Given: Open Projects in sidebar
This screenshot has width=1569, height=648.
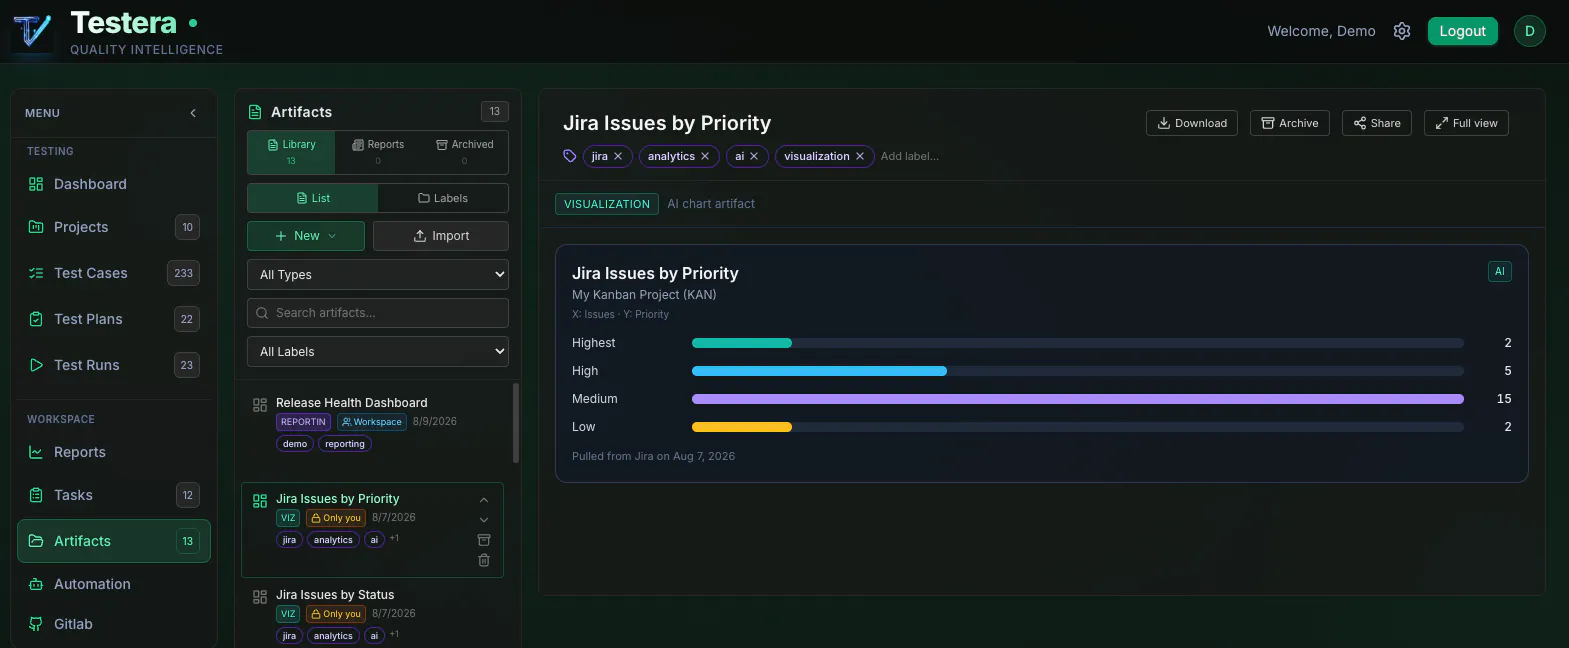Looking at the screenshot, I should 114,227.
